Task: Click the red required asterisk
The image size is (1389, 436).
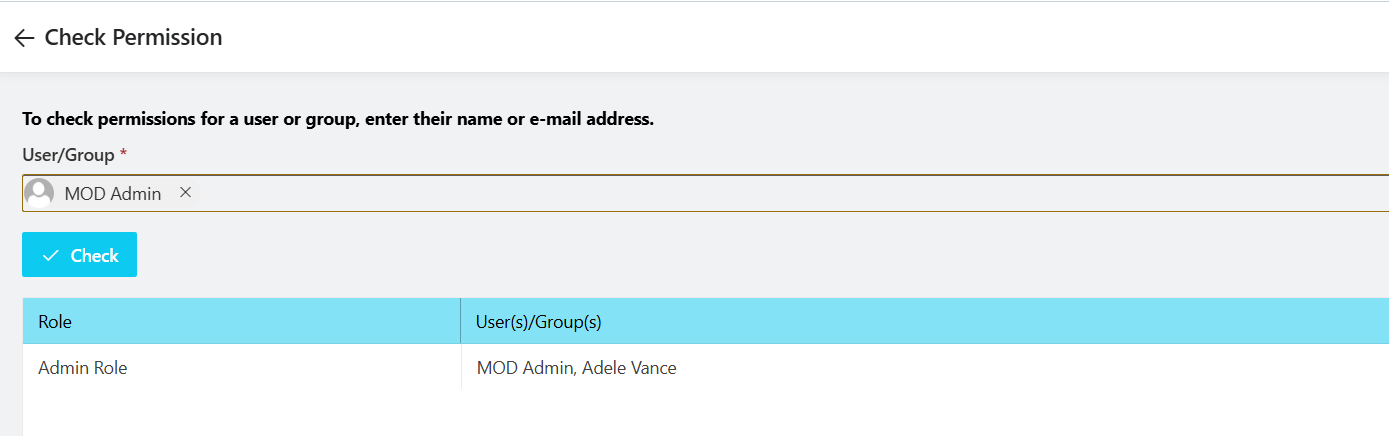Action: coord(123,154)
